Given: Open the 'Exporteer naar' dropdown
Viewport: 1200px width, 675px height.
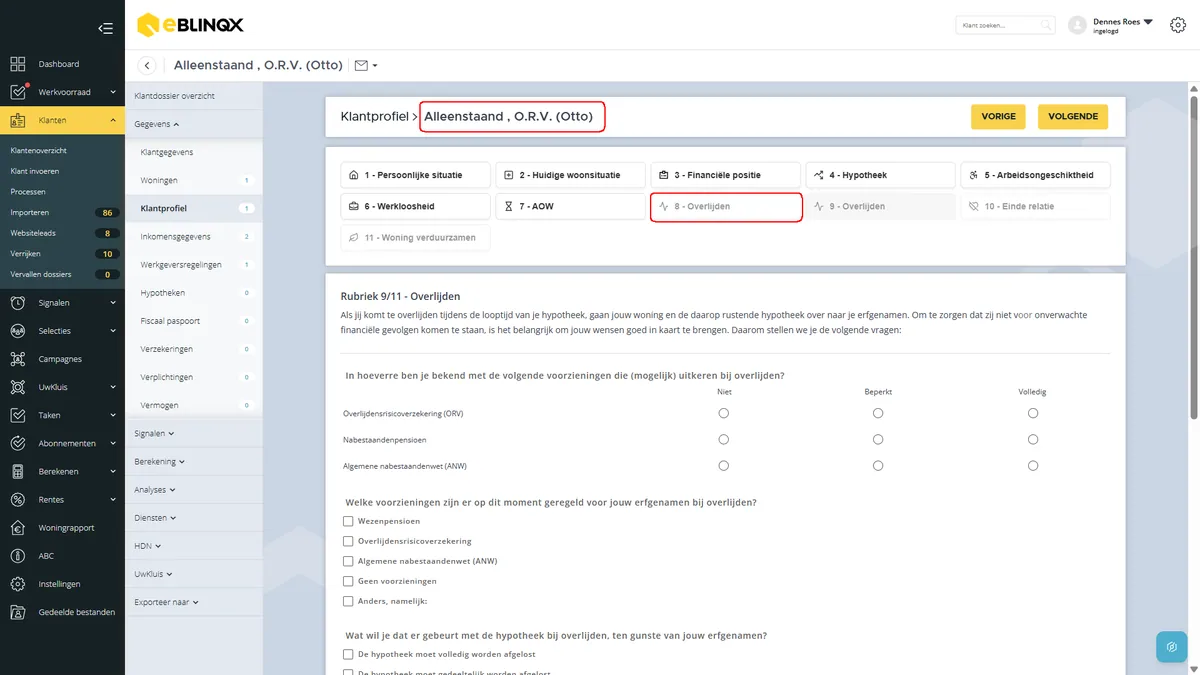Looking at the screenshot, I should 166,602.
